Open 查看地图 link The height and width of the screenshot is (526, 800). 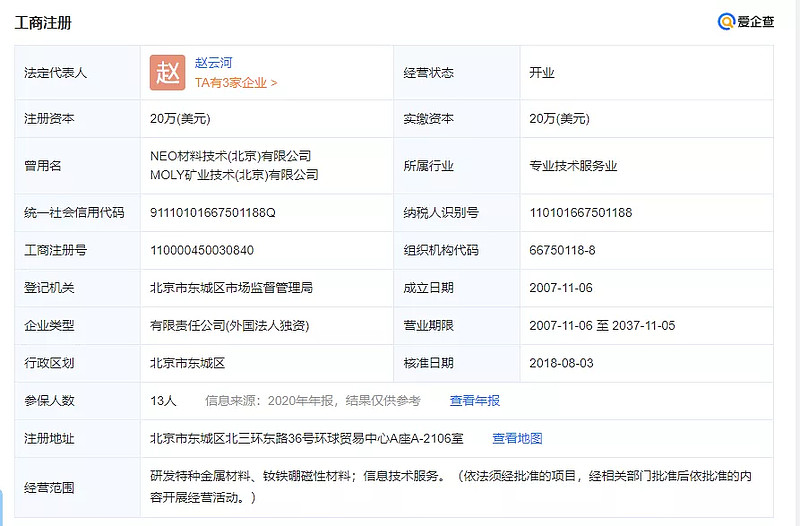(517, 438)
